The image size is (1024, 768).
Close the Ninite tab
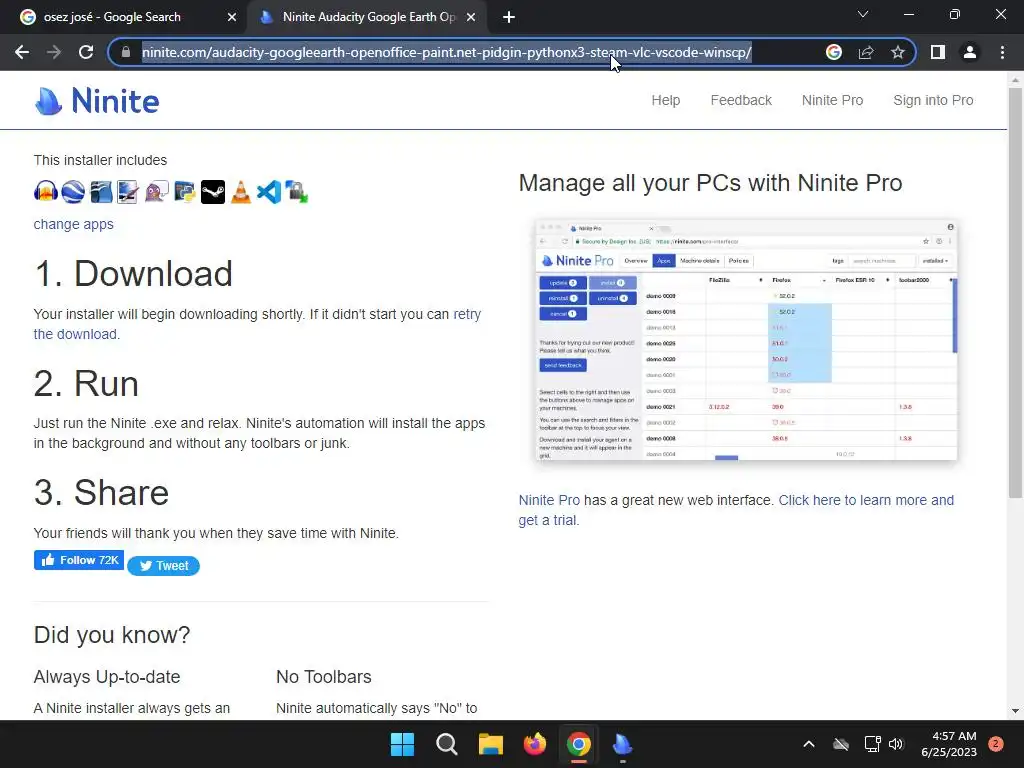point(471,18)
